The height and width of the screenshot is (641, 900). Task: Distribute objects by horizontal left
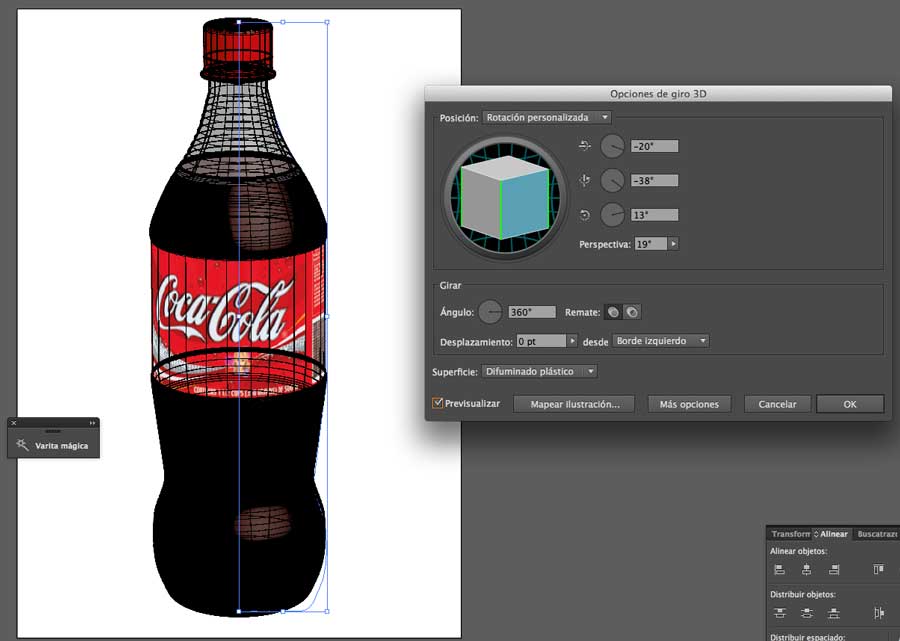[x=879, y=613]
